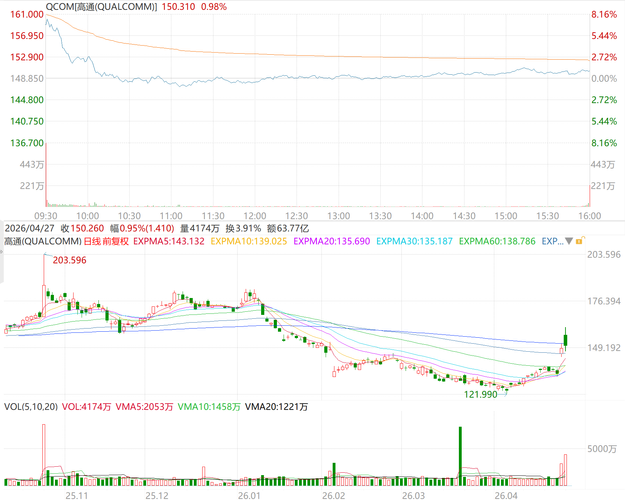Click the red 8.16% axis label
625x500 pixels.
[604, 14]
